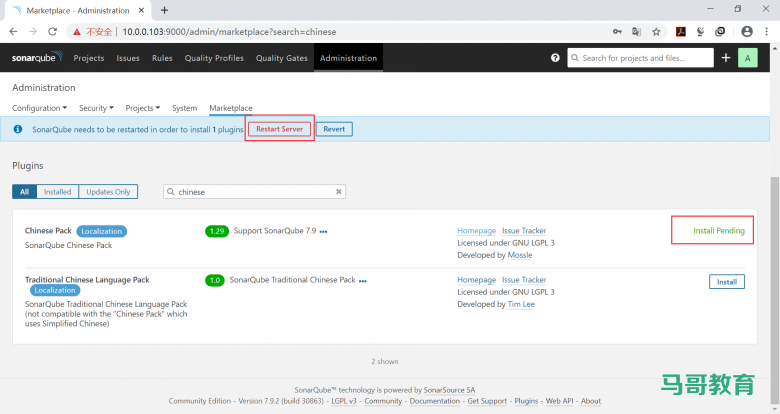Click the browser address bar URL

tap(229, 32)
